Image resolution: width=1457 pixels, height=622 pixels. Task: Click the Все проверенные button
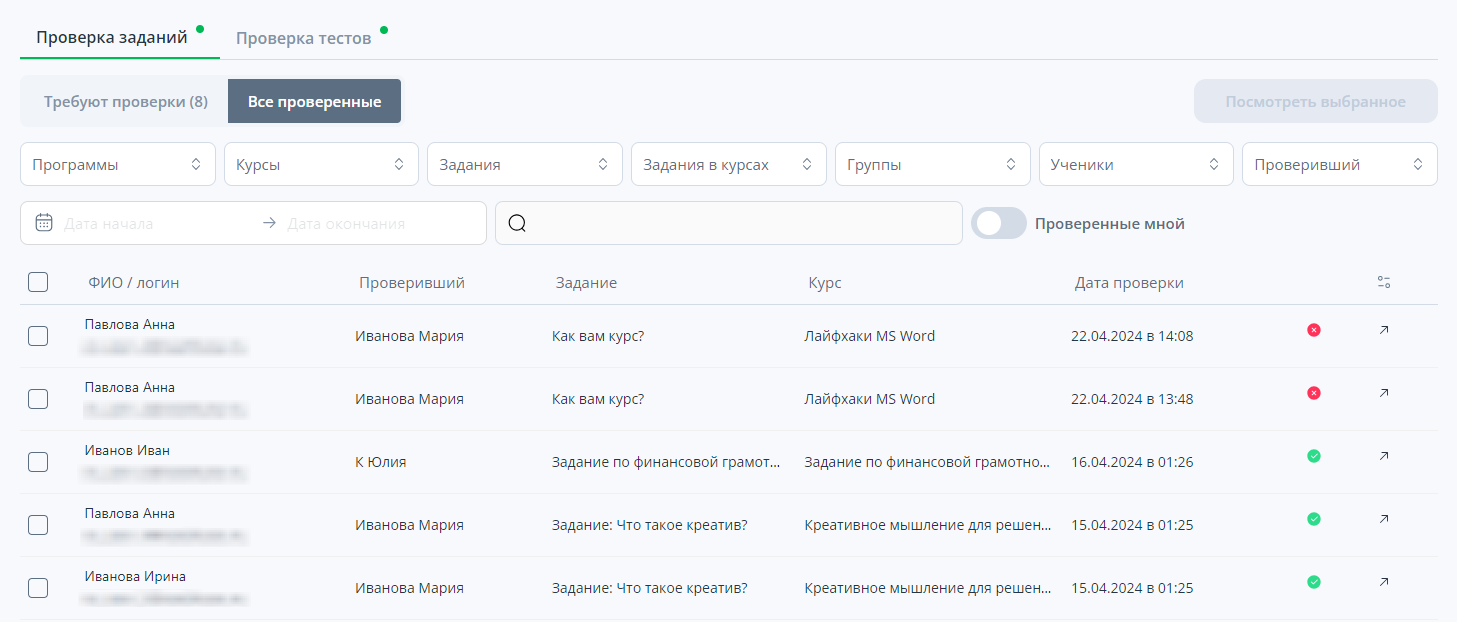[x=314, y=102]
